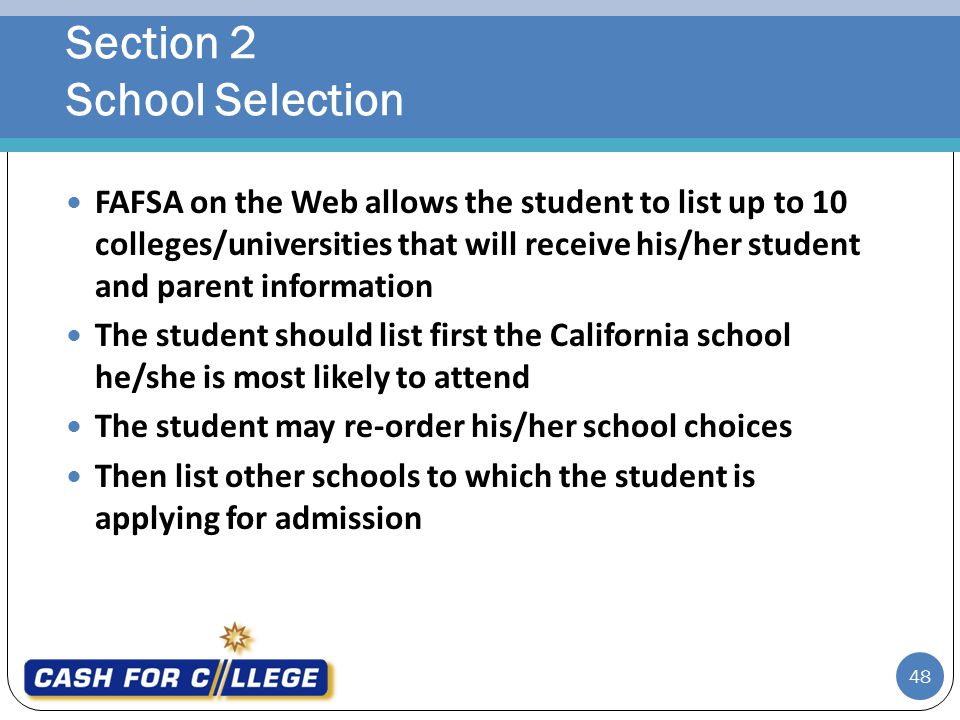960x720 pixels.
Task: Click the bullet dot before 'The student should list'
Action: 75,336
